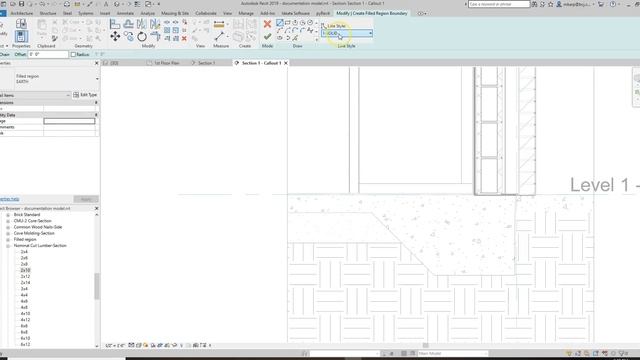Image resolution: width=640 pixels, height=360 pixels.
Task: Open the Annotate ribbon tab
Action: [125, 13]
